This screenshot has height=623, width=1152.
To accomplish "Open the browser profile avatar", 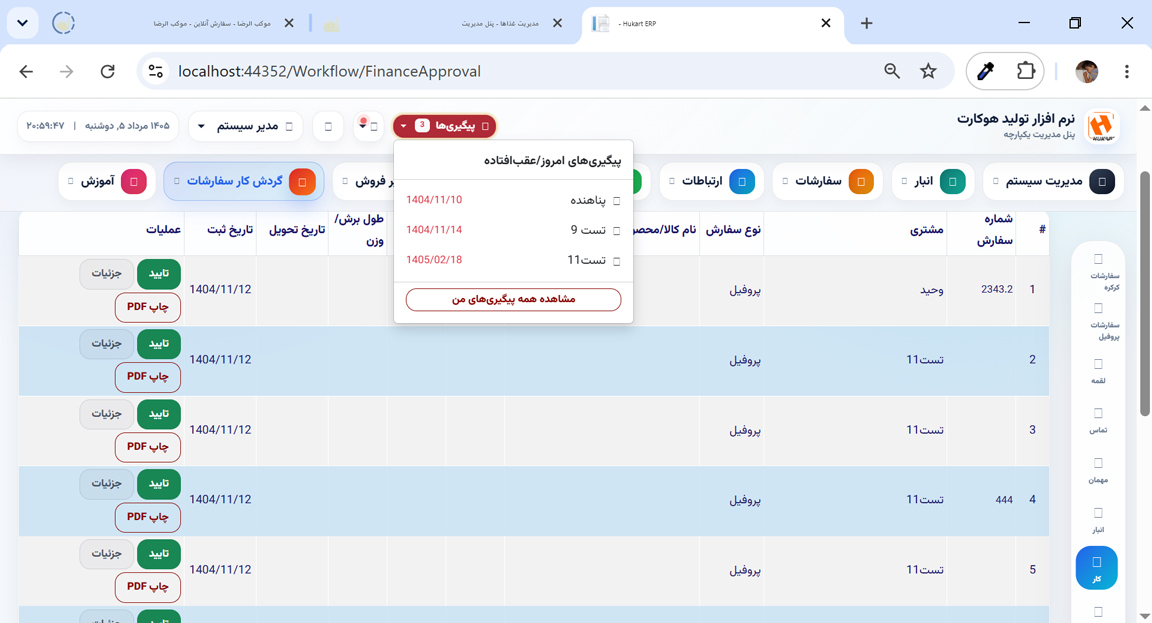I will [x=1087, y=71].
